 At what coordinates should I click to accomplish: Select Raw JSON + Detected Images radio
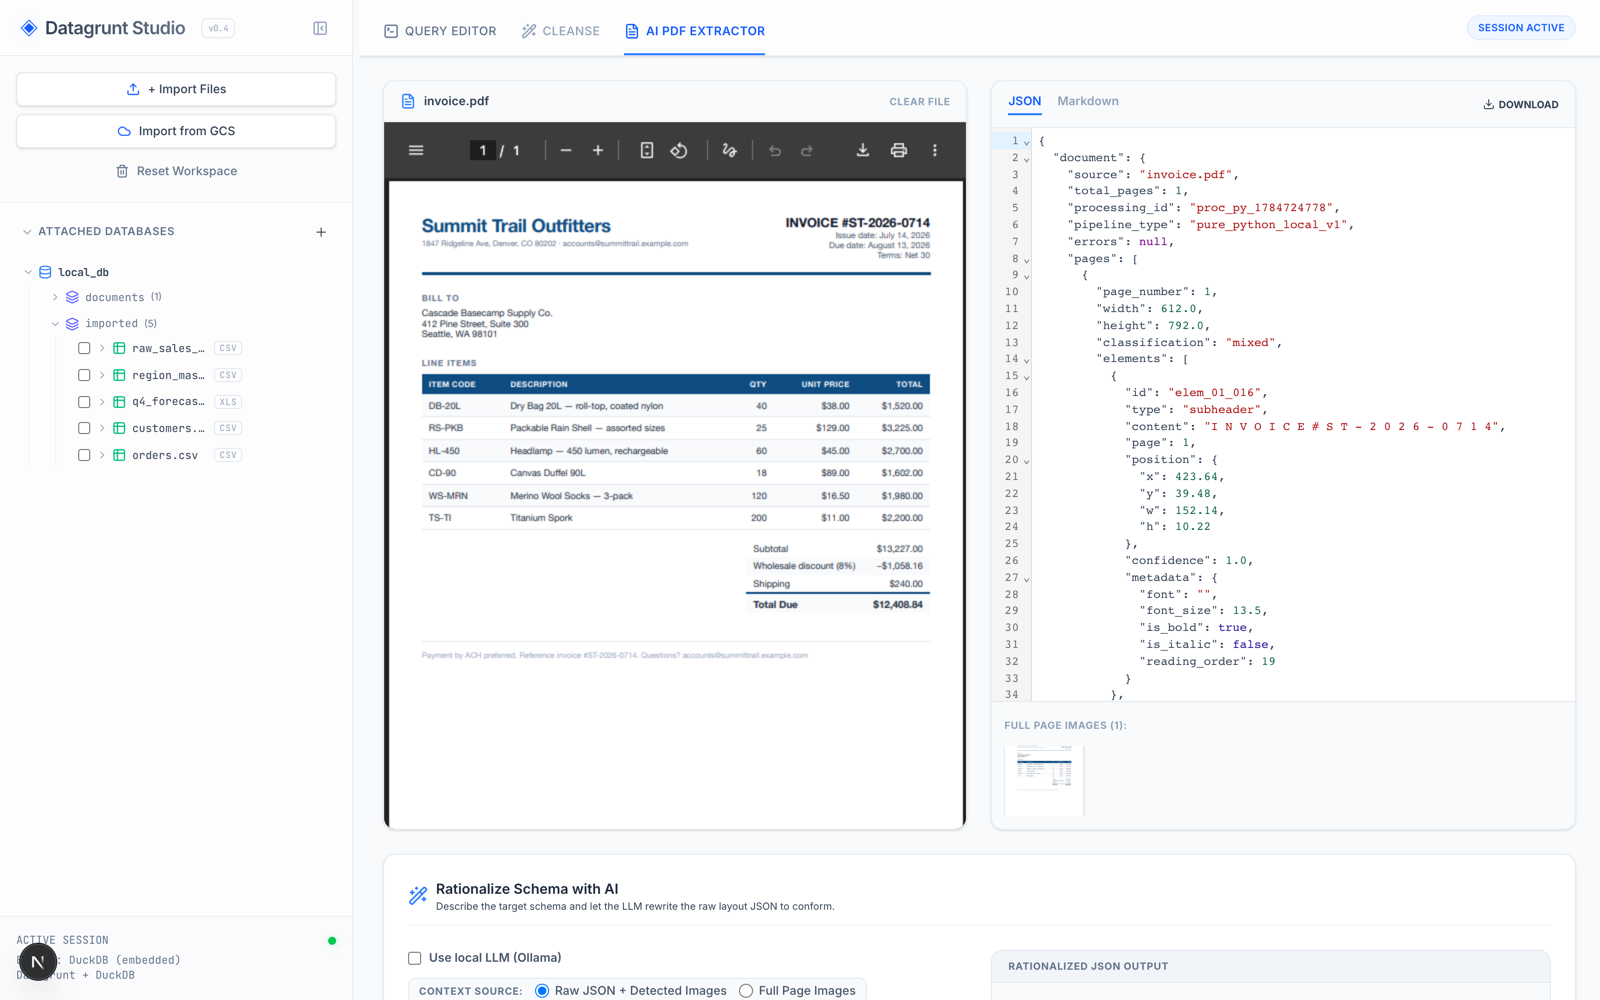(x=542, y=991)
